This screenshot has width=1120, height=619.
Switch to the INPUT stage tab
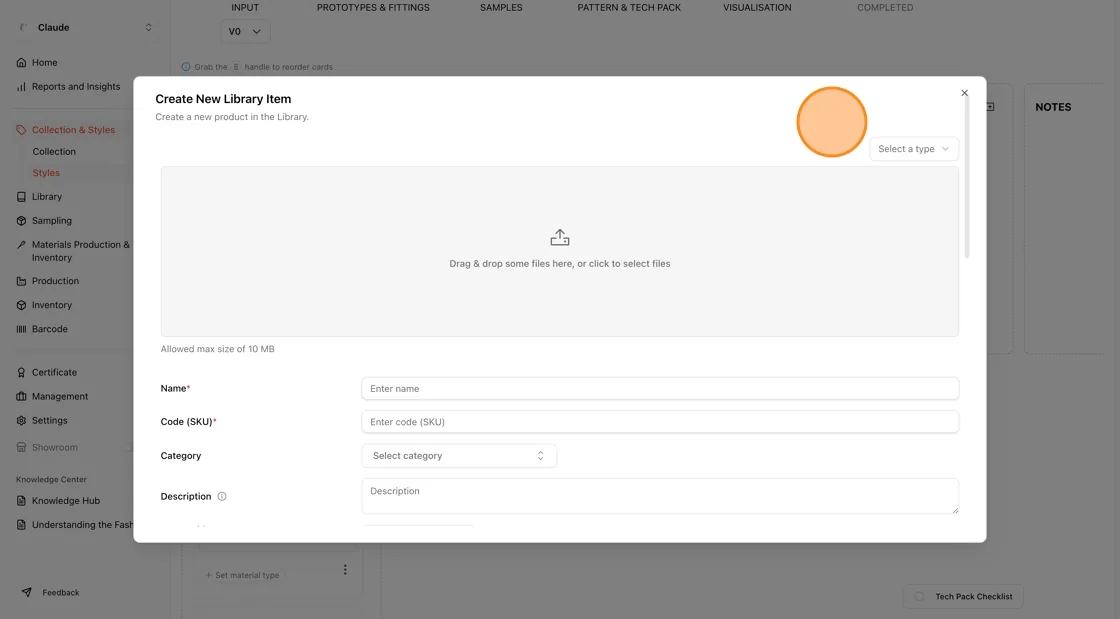click(245, 7)
